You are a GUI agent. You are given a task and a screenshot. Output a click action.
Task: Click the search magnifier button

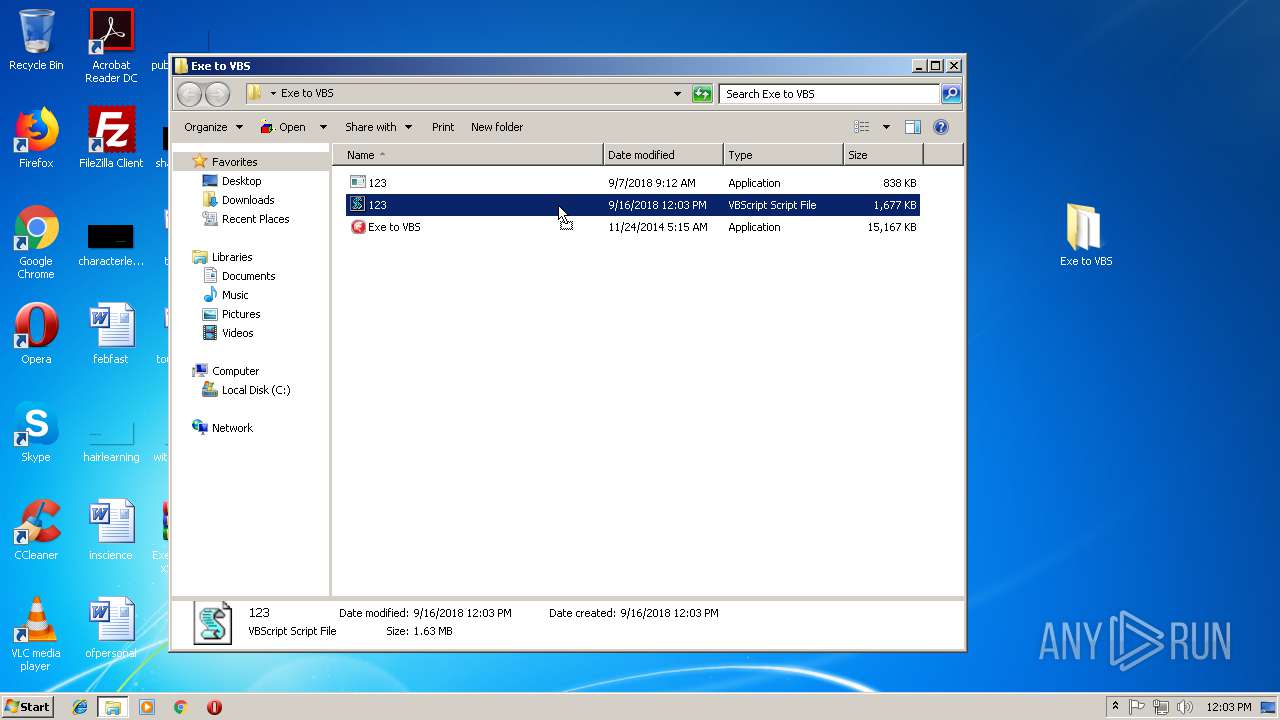(x=951, y=94)
